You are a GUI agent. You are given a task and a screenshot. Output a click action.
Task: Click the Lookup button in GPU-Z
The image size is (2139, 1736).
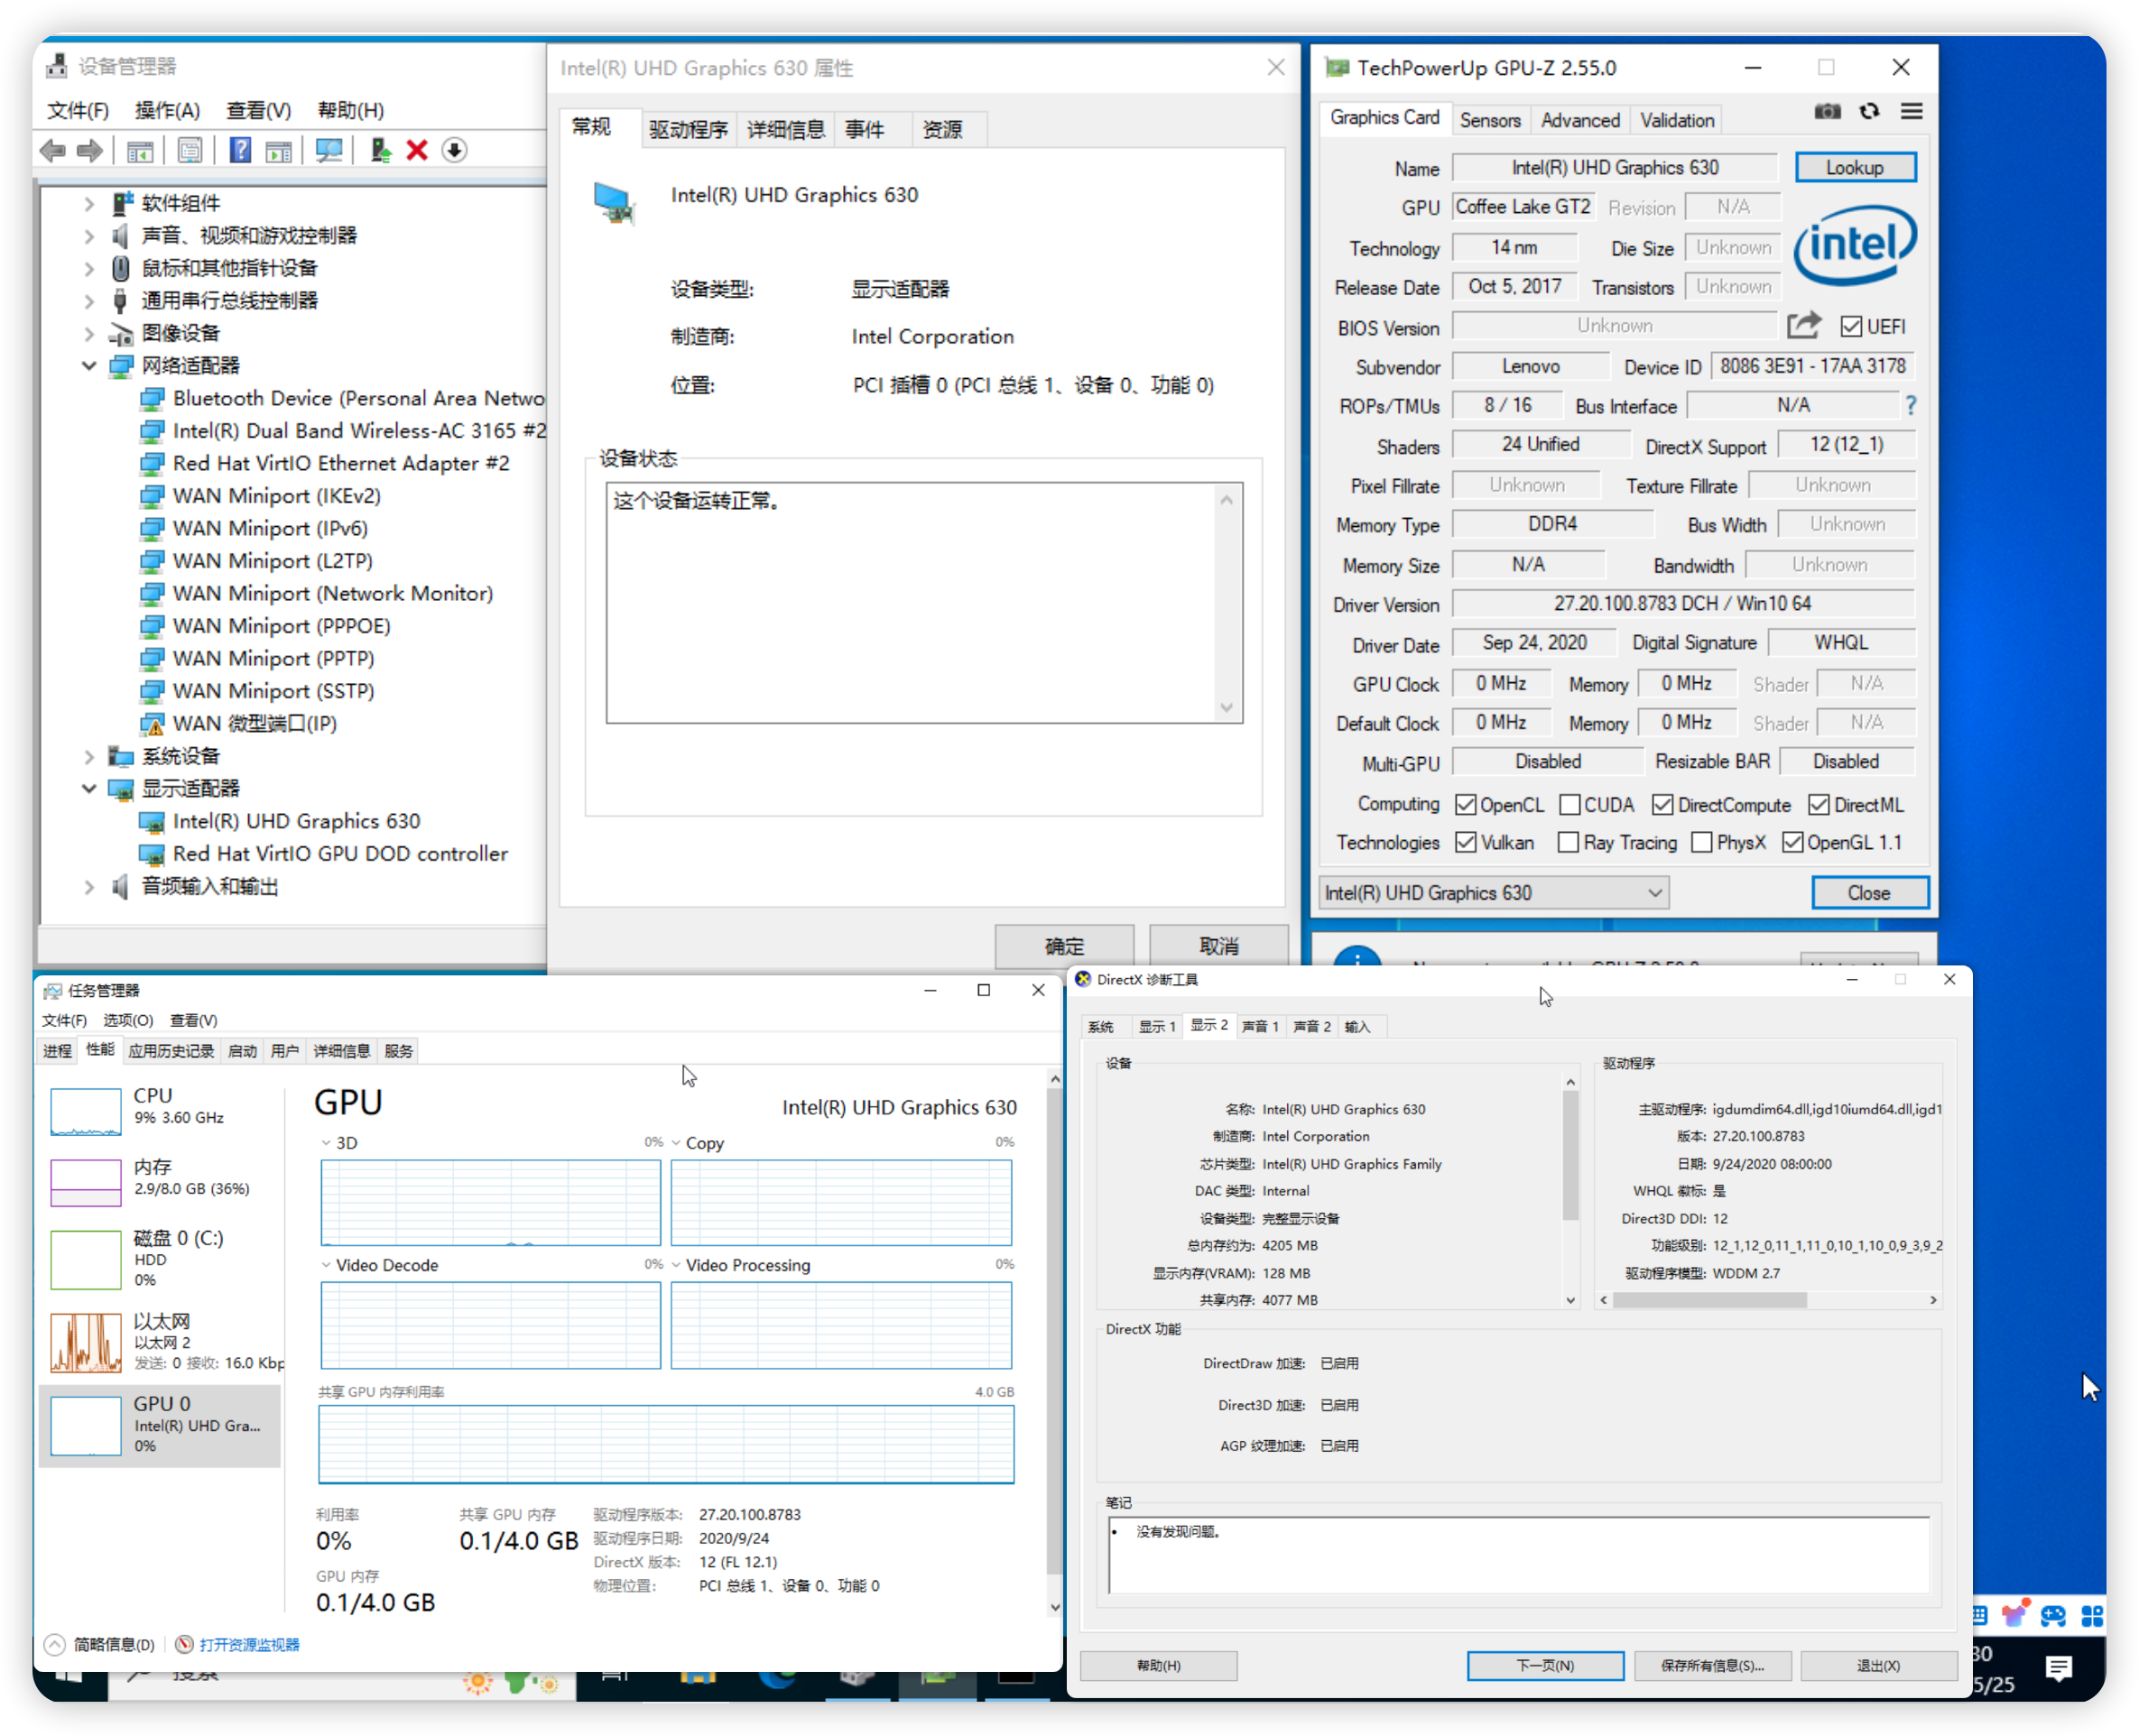pos(1856,168)
